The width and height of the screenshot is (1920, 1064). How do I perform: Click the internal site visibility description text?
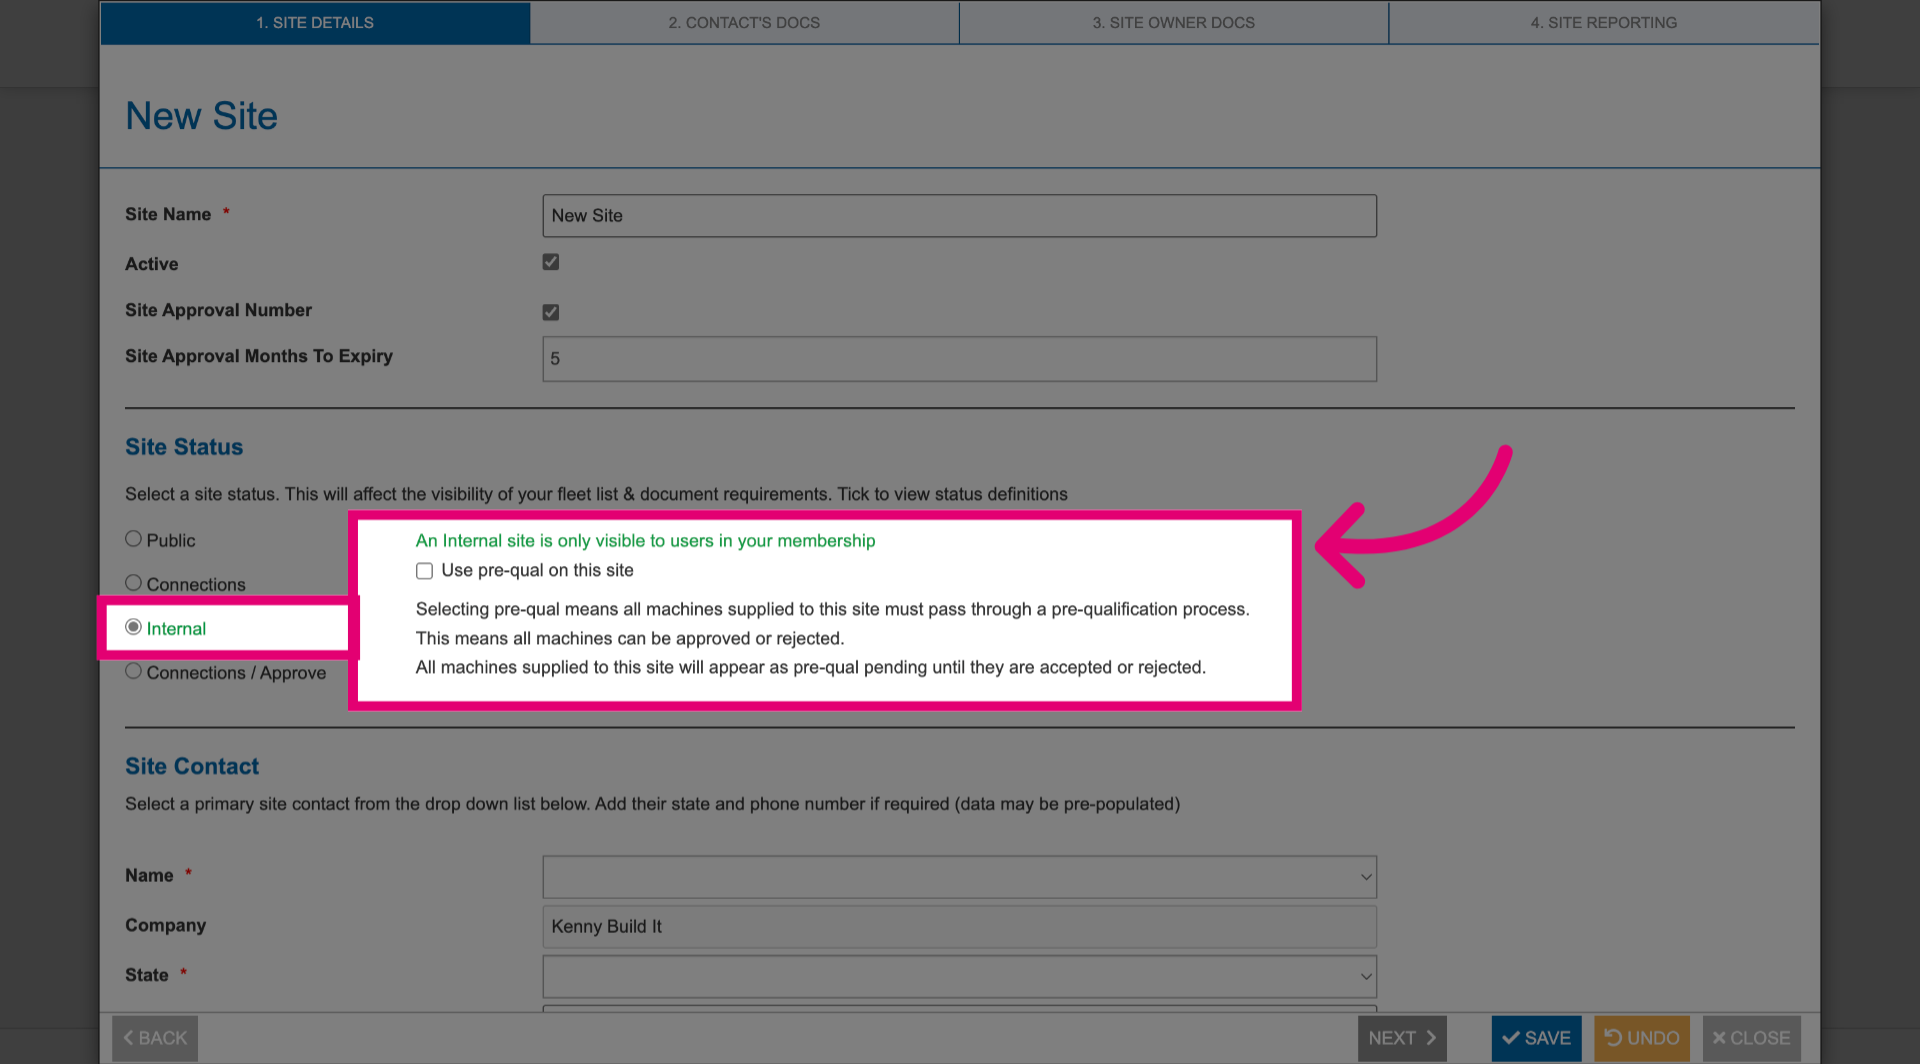pos(645,541)
